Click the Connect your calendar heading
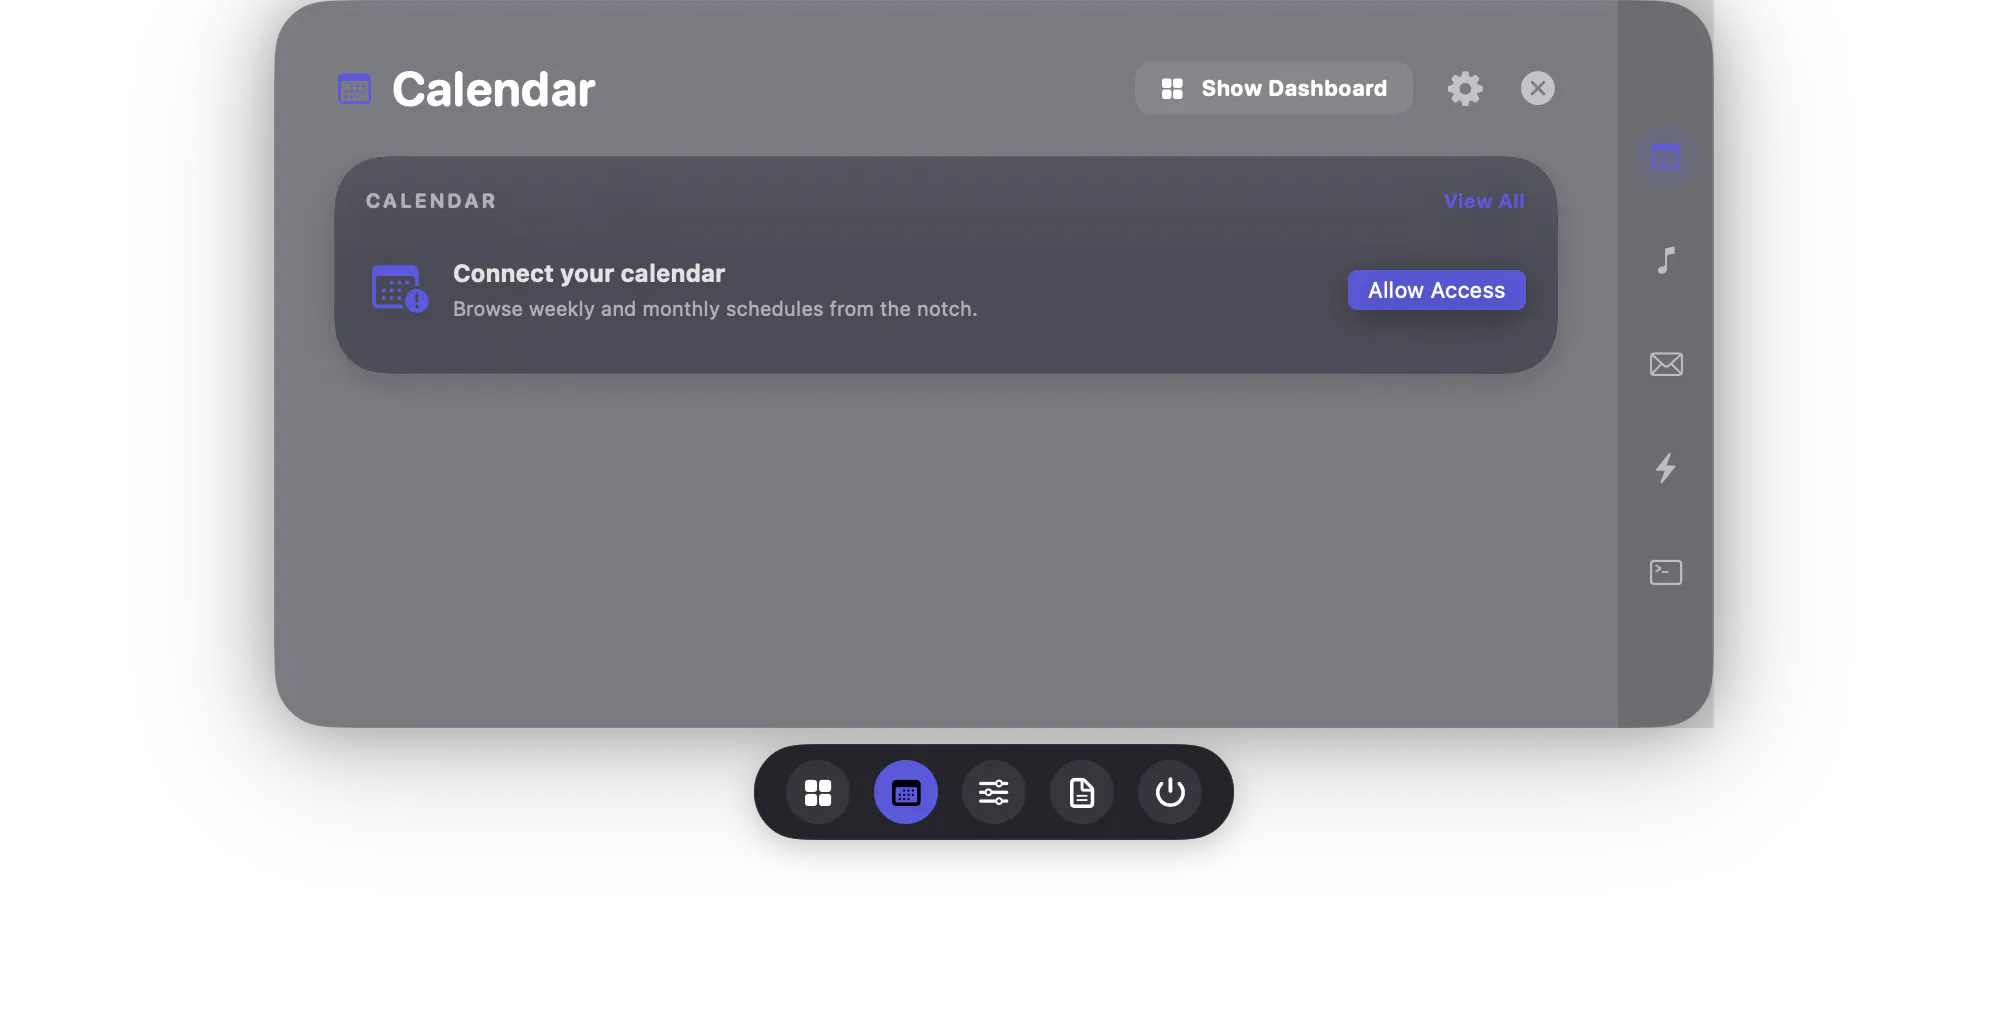The image size is (1990, 1024). click(589, 274)
